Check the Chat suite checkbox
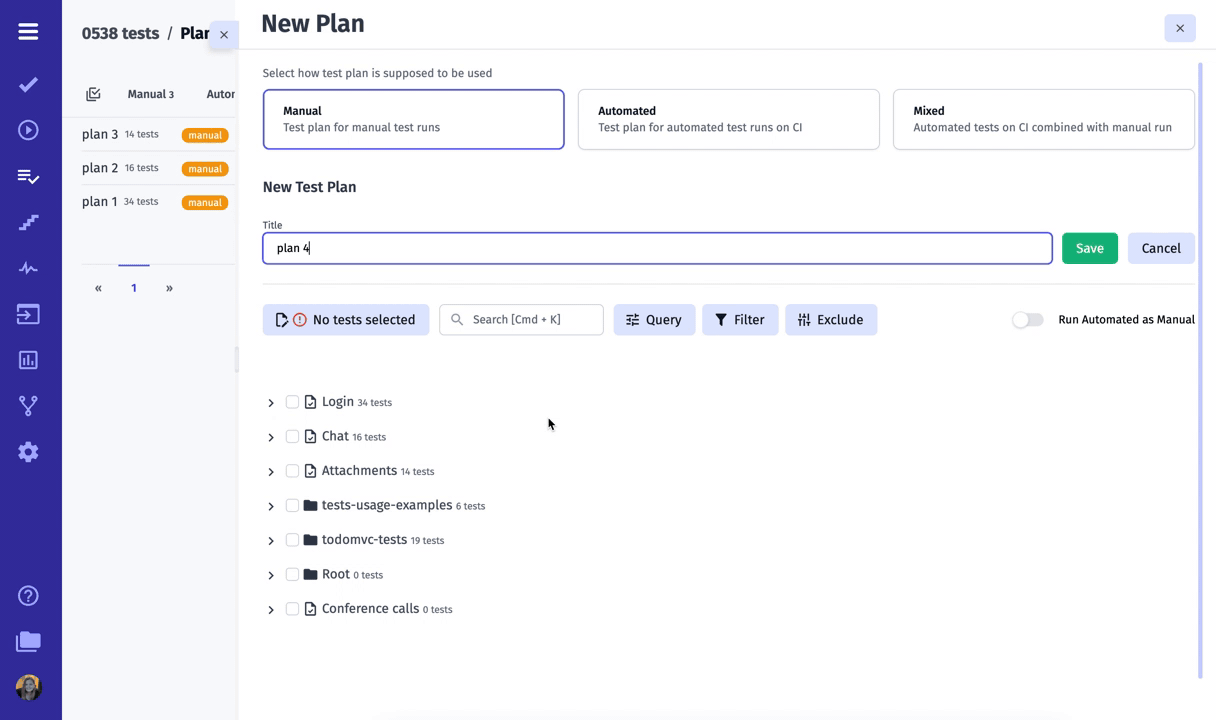 pos(292,436)
